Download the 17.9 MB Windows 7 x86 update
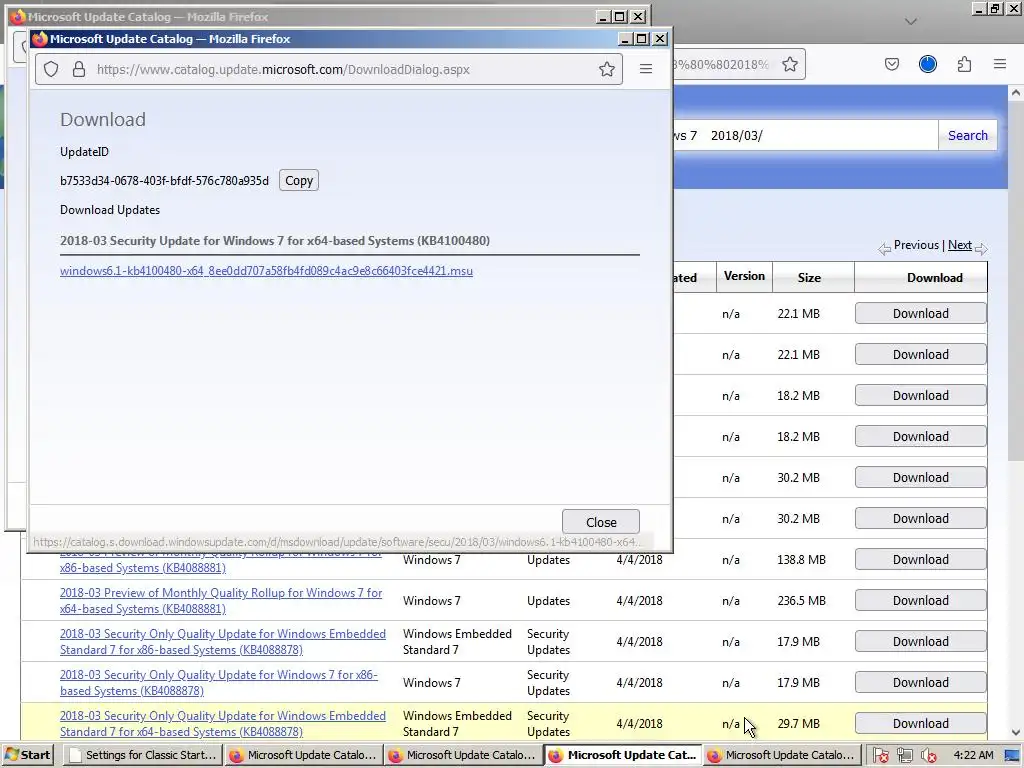 pyautogui.click(x=920, y=682)
